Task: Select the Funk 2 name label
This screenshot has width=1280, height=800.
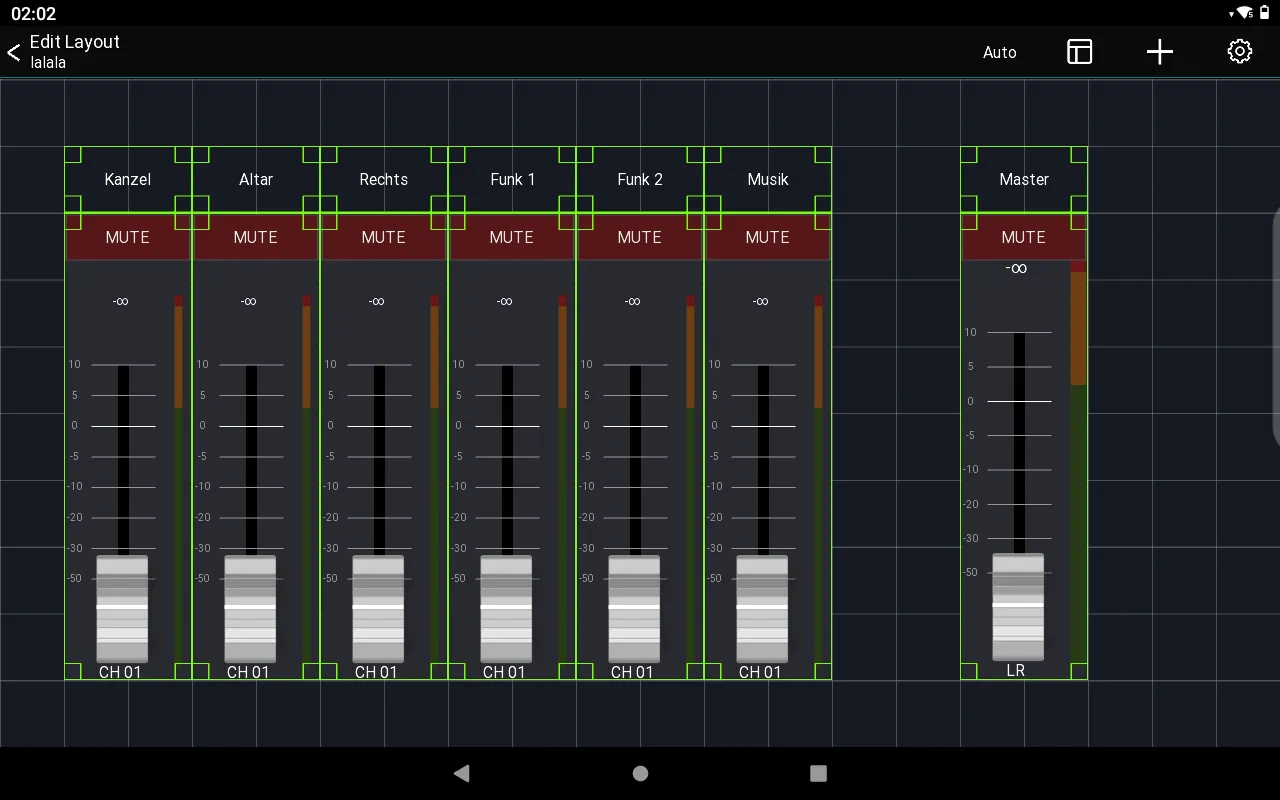Action: (x=640, y=180)
